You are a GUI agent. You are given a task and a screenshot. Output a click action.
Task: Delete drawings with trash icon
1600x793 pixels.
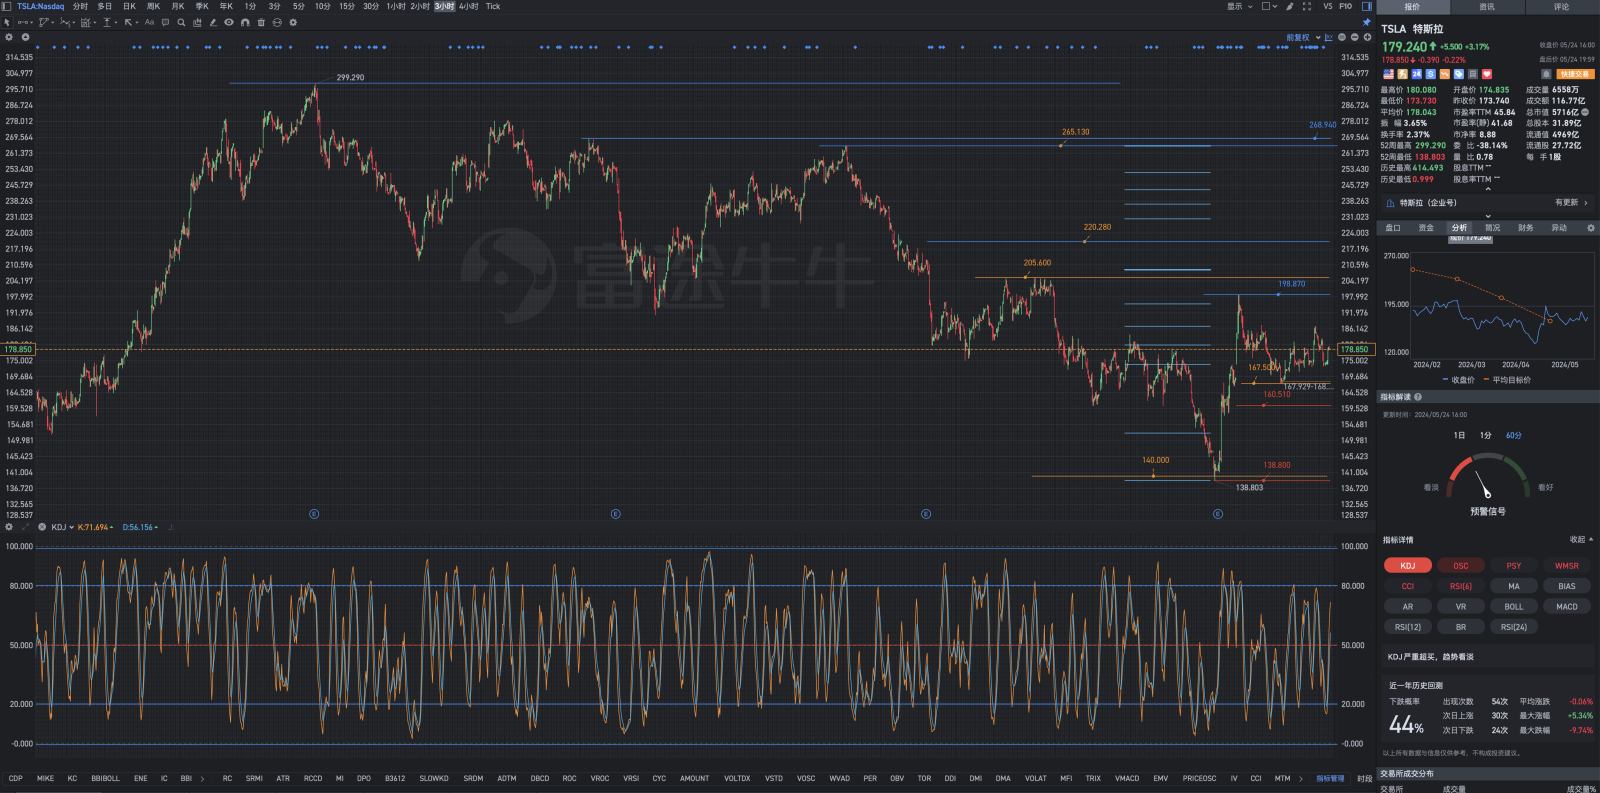point(261,22)
